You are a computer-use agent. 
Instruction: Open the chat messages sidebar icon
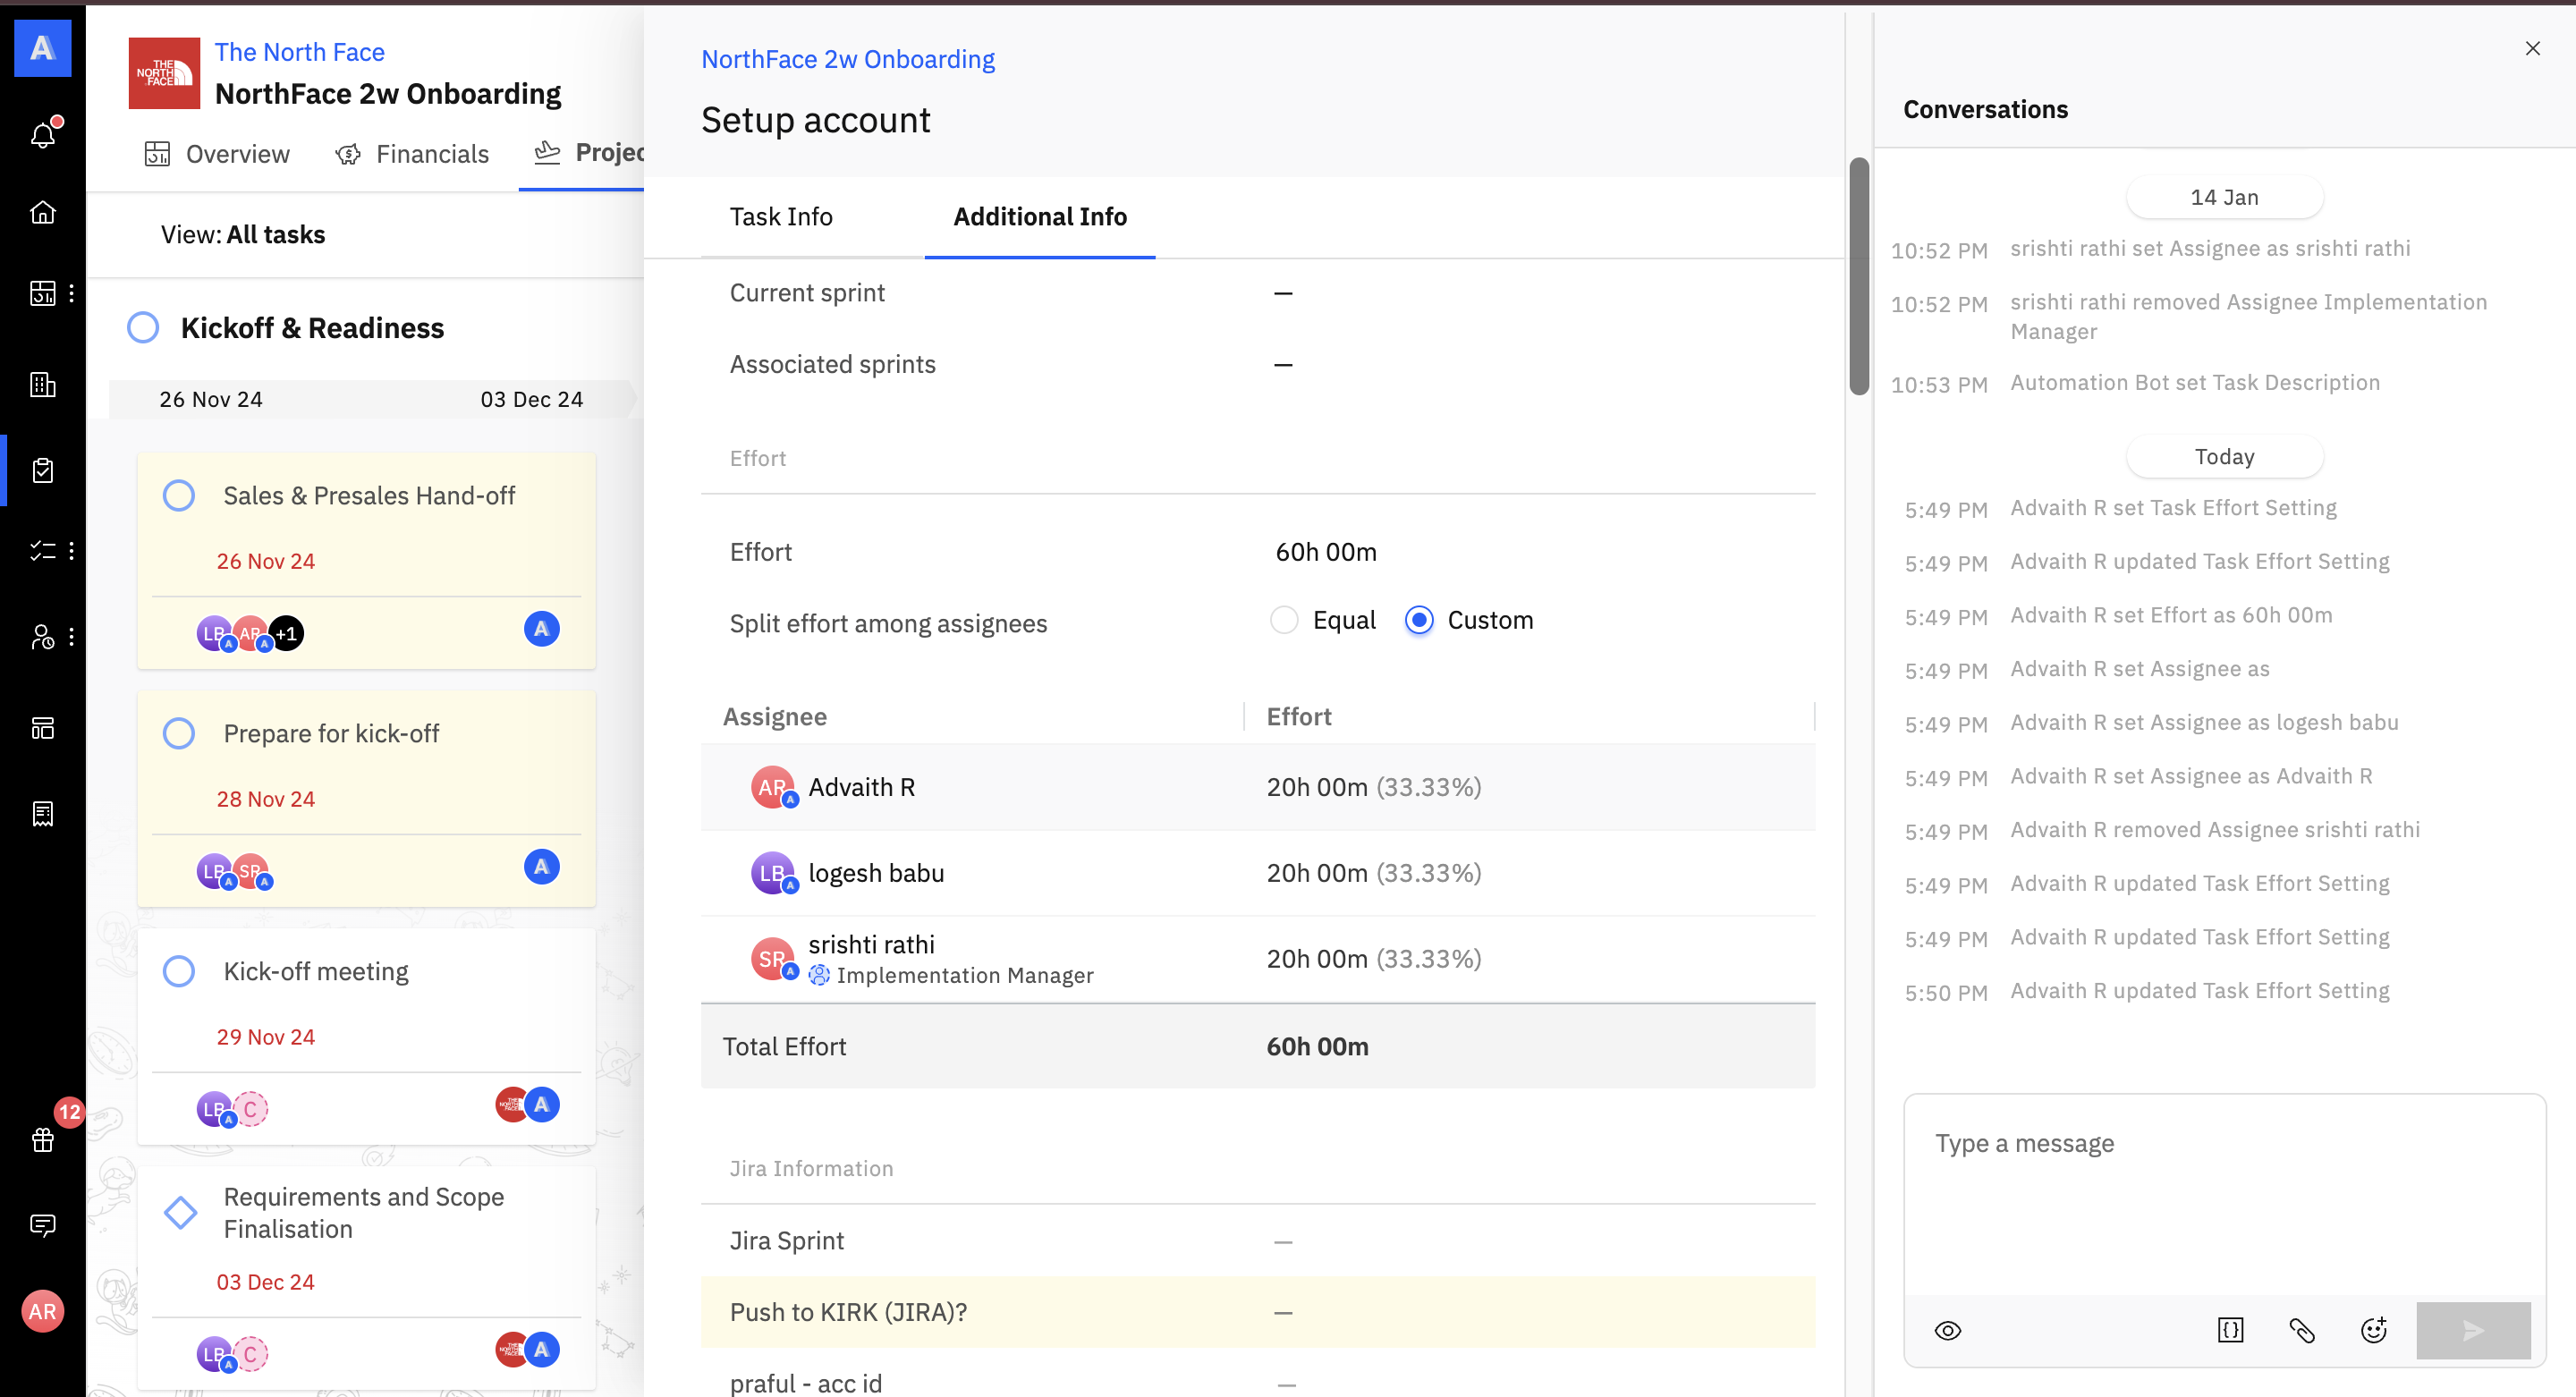coord(43,1225)
